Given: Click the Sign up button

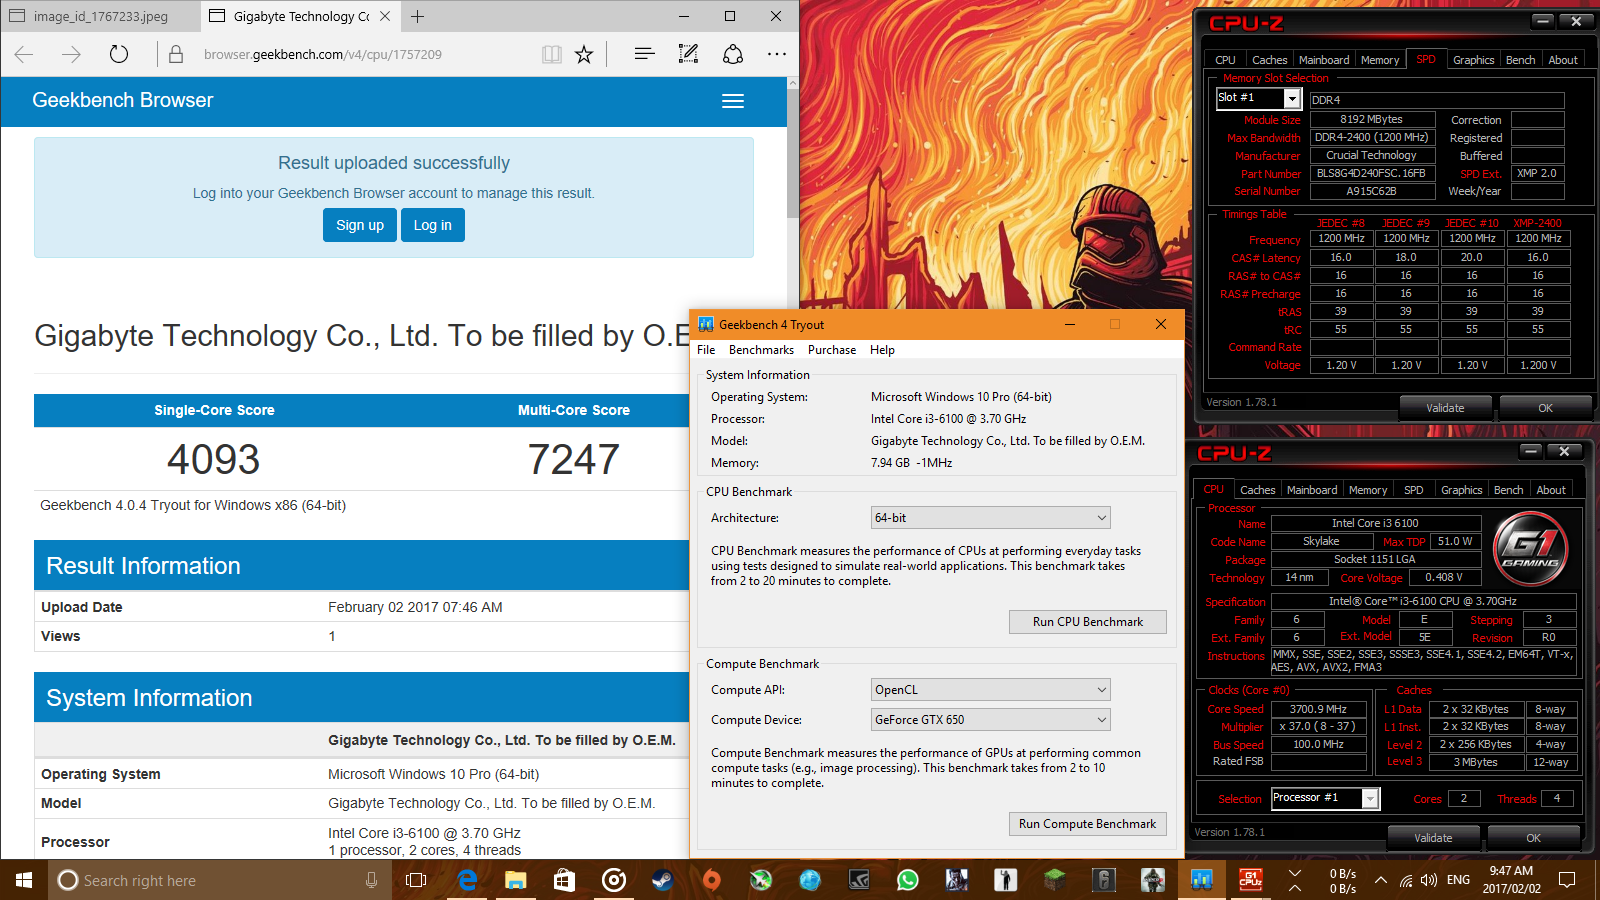Looking at the screenshot, I should [x=360, y=225].
